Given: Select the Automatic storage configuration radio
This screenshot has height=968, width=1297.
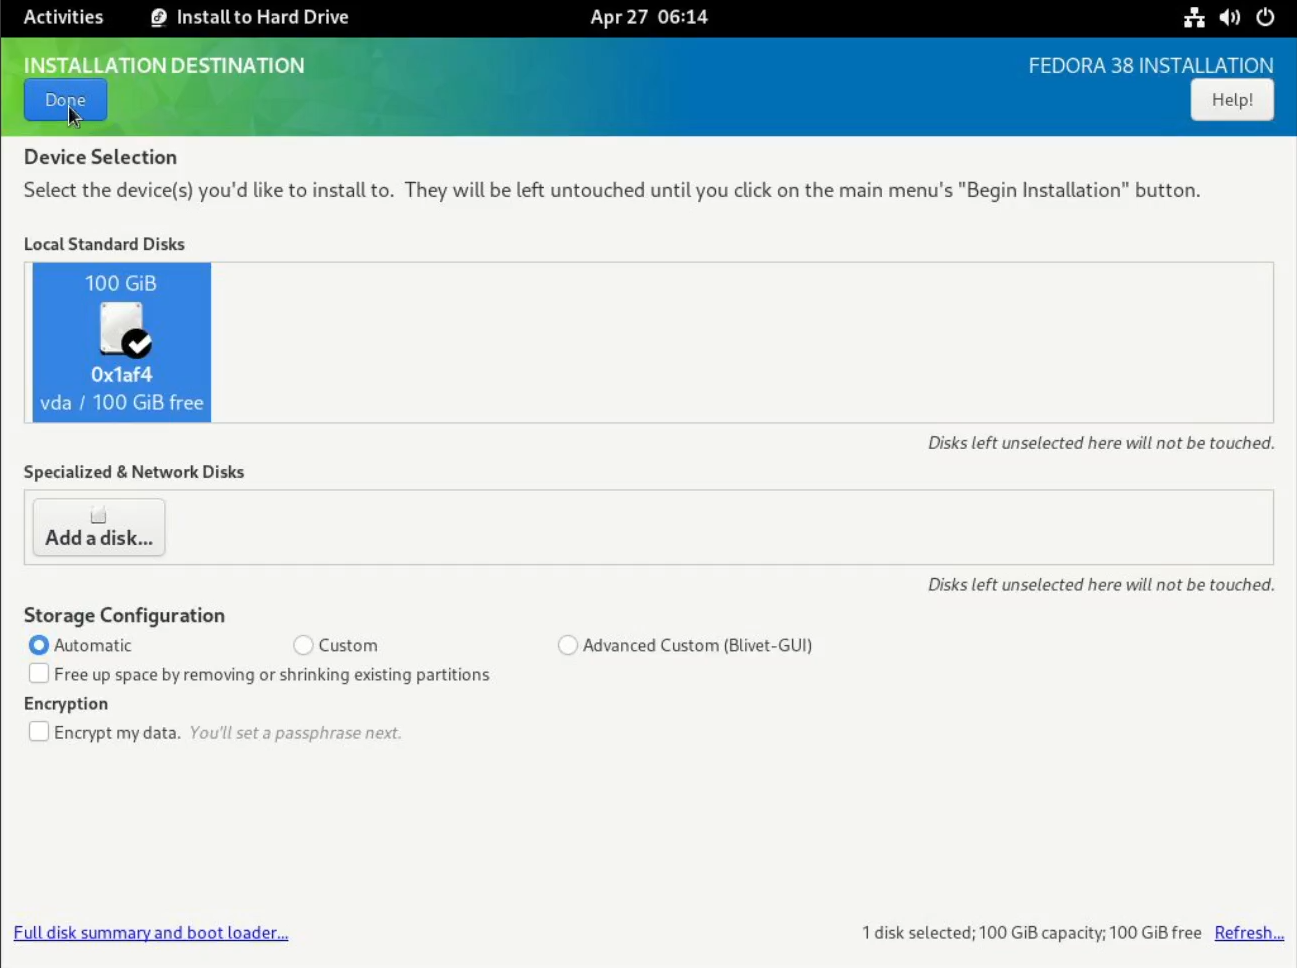Looking at the screenshot, I should (39, 645).
